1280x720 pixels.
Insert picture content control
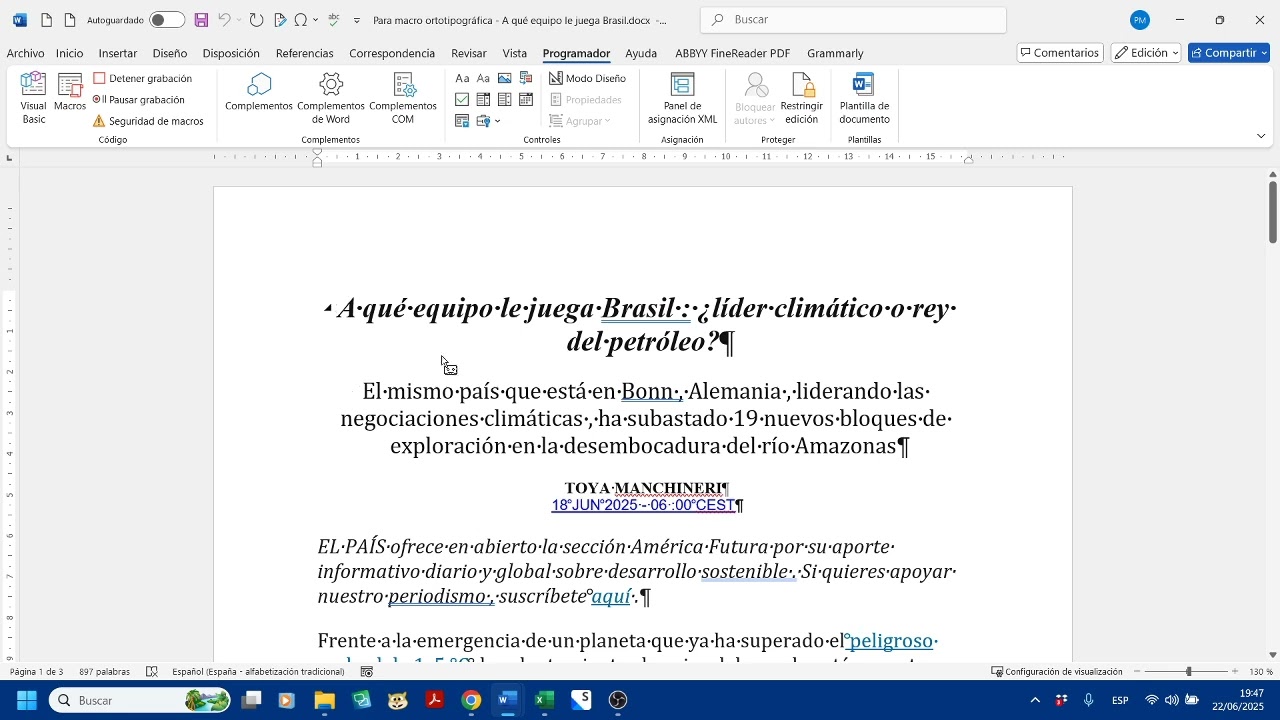click(505, 78)
